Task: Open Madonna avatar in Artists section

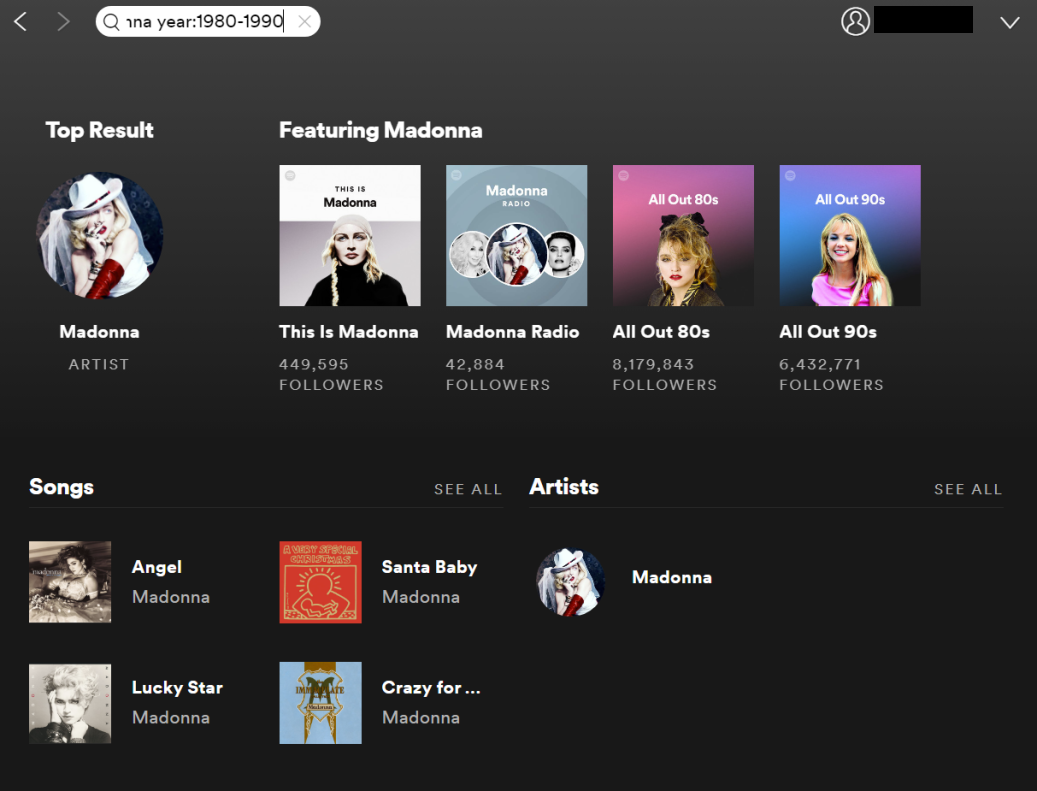Action: 571,582
